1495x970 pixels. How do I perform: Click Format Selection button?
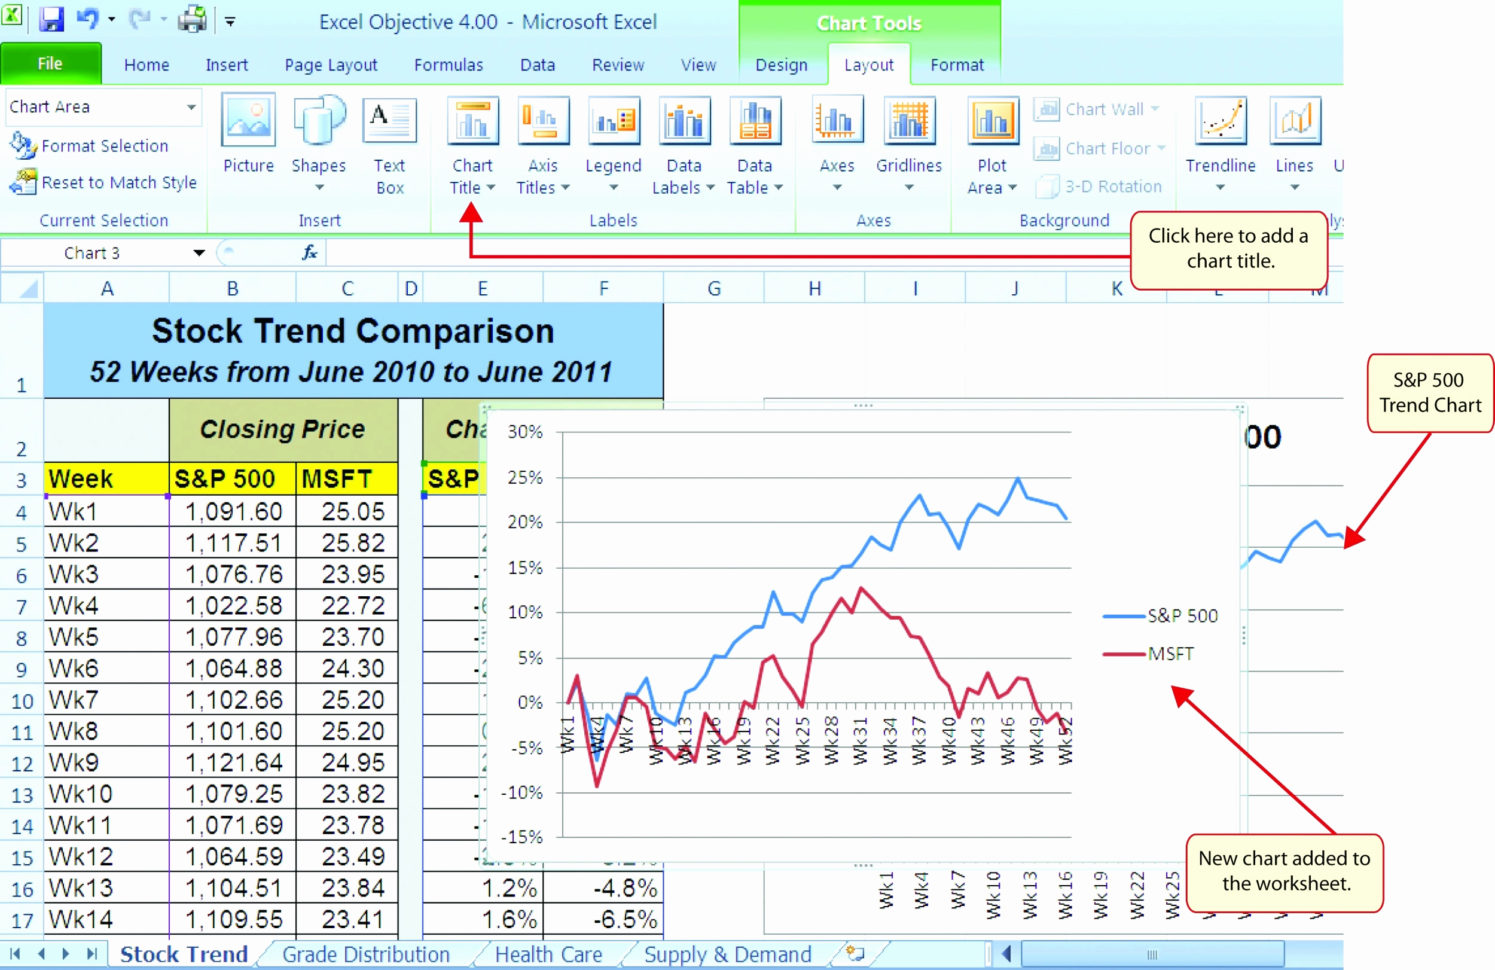90,146
